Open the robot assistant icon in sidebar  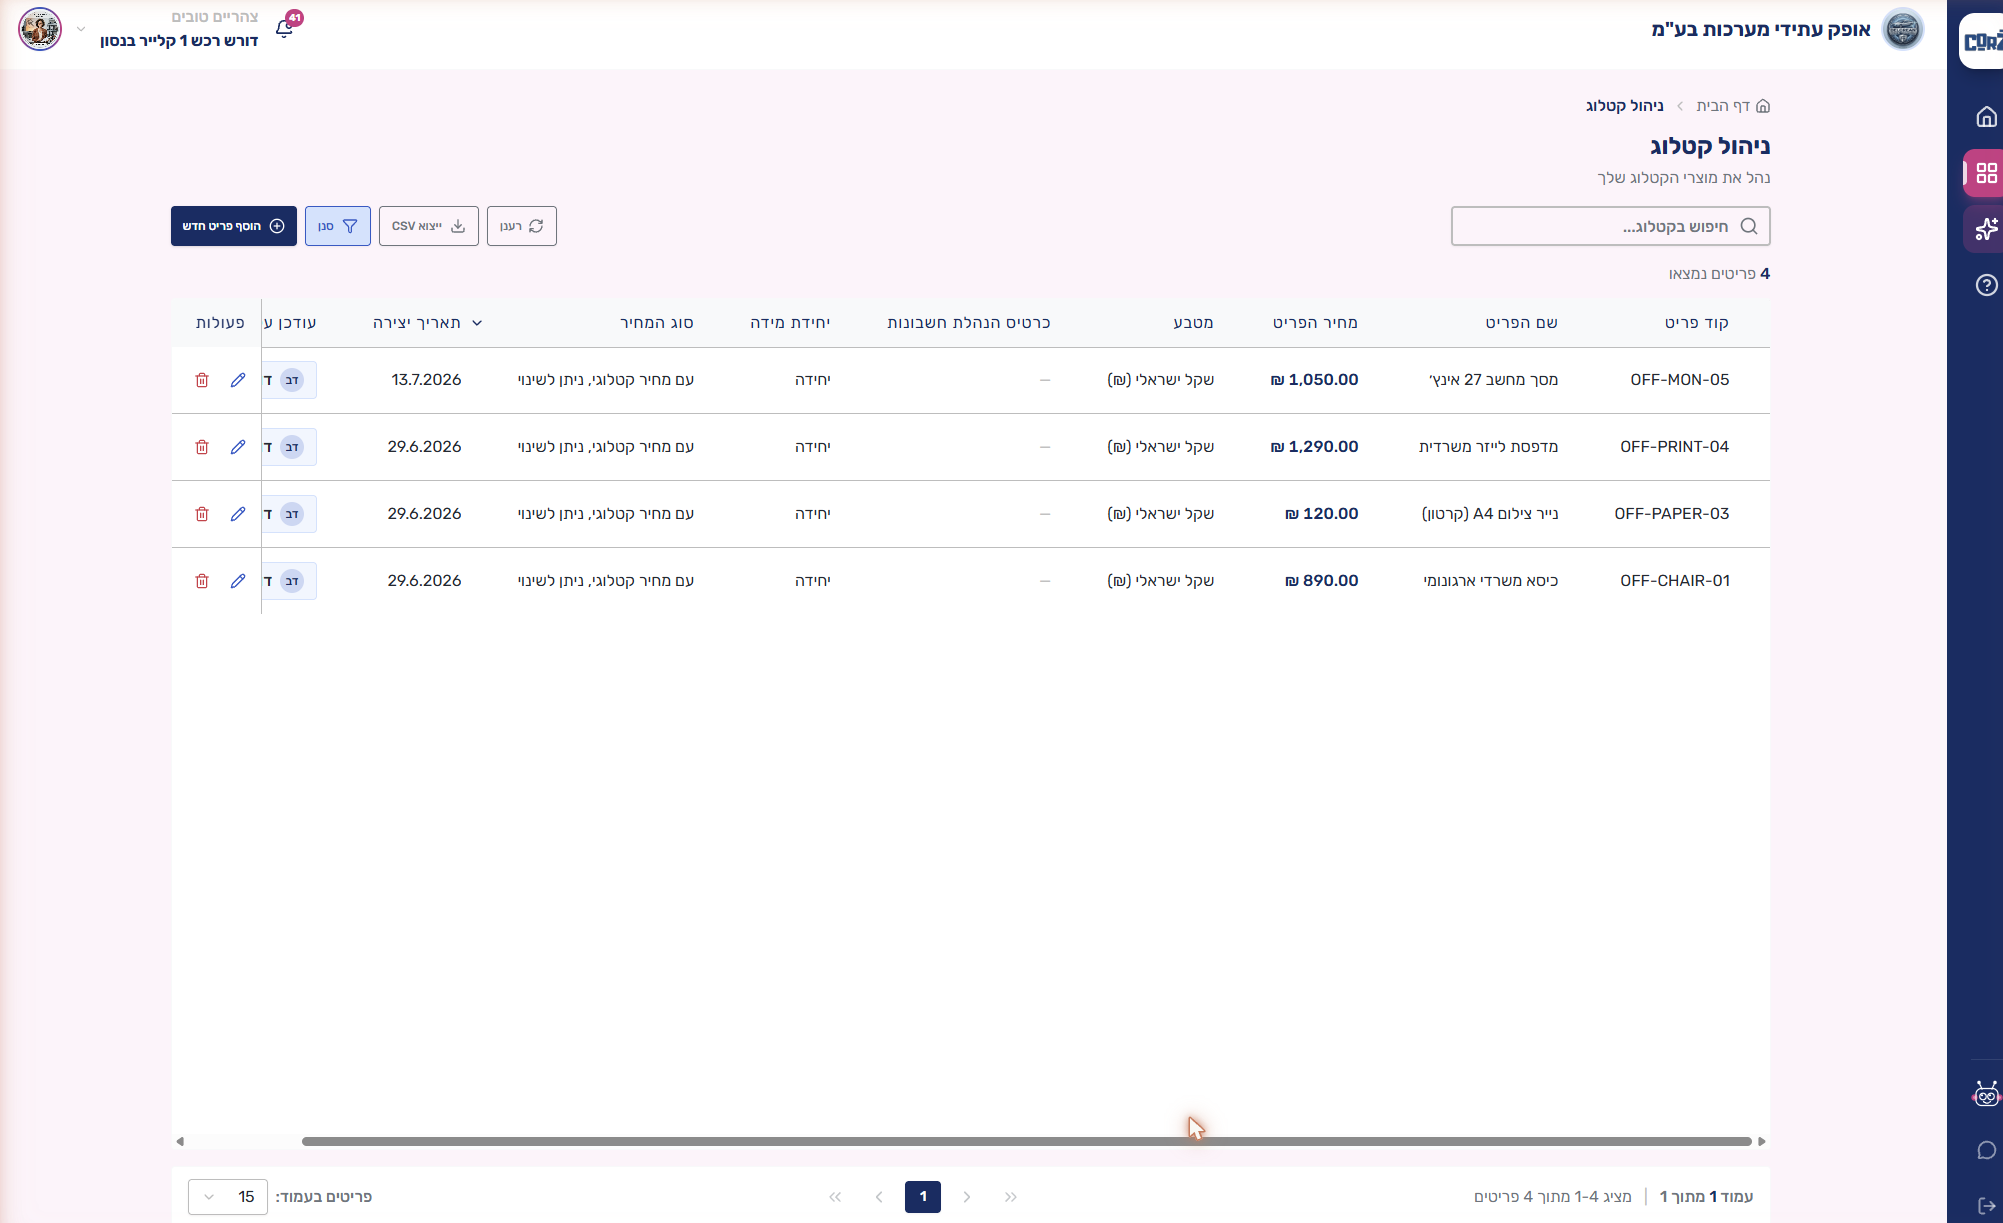(1986, 1094)
